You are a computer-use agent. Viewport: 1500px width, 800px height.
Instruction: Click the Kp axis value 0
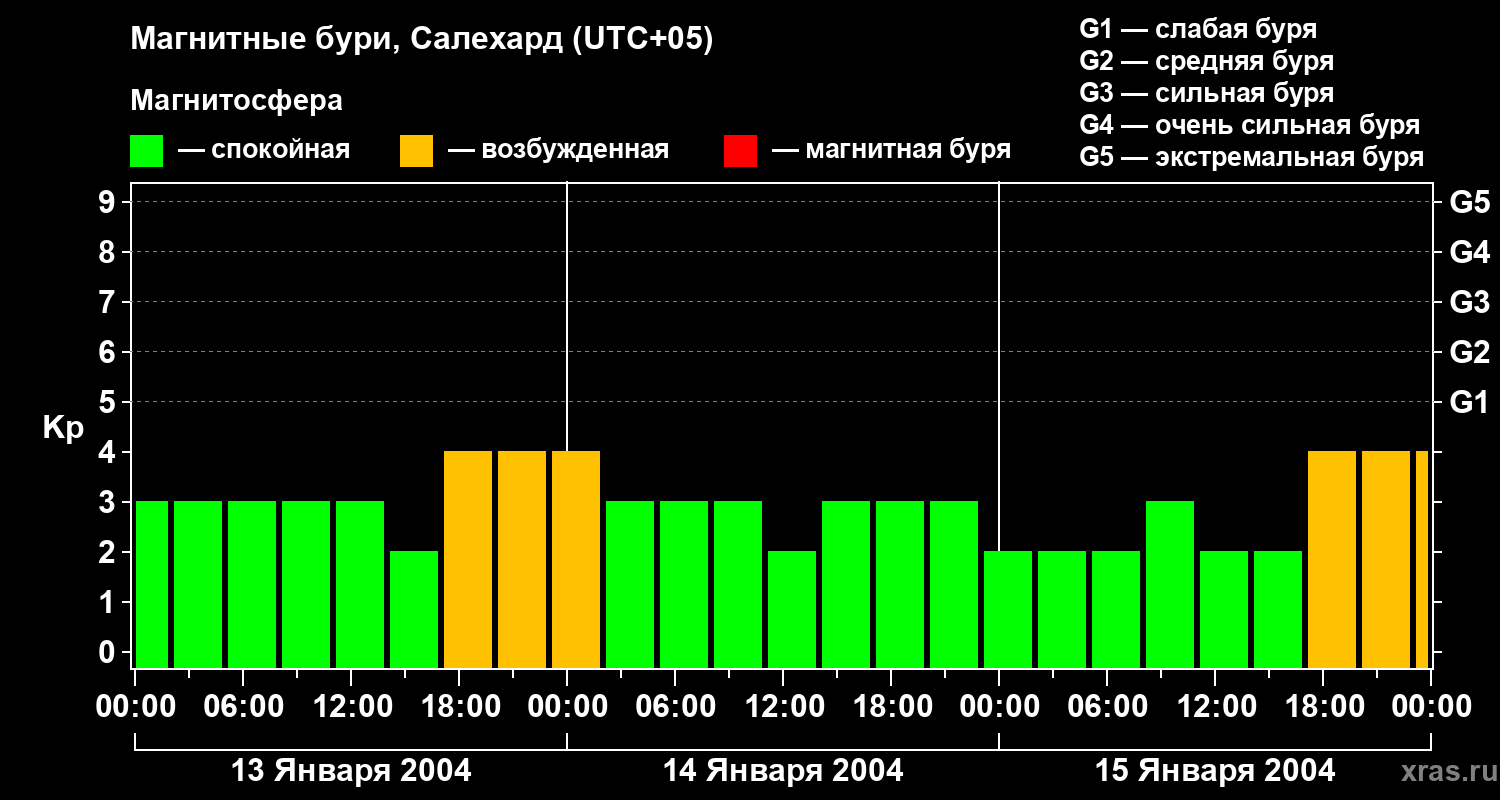click(x=109, y=652)
